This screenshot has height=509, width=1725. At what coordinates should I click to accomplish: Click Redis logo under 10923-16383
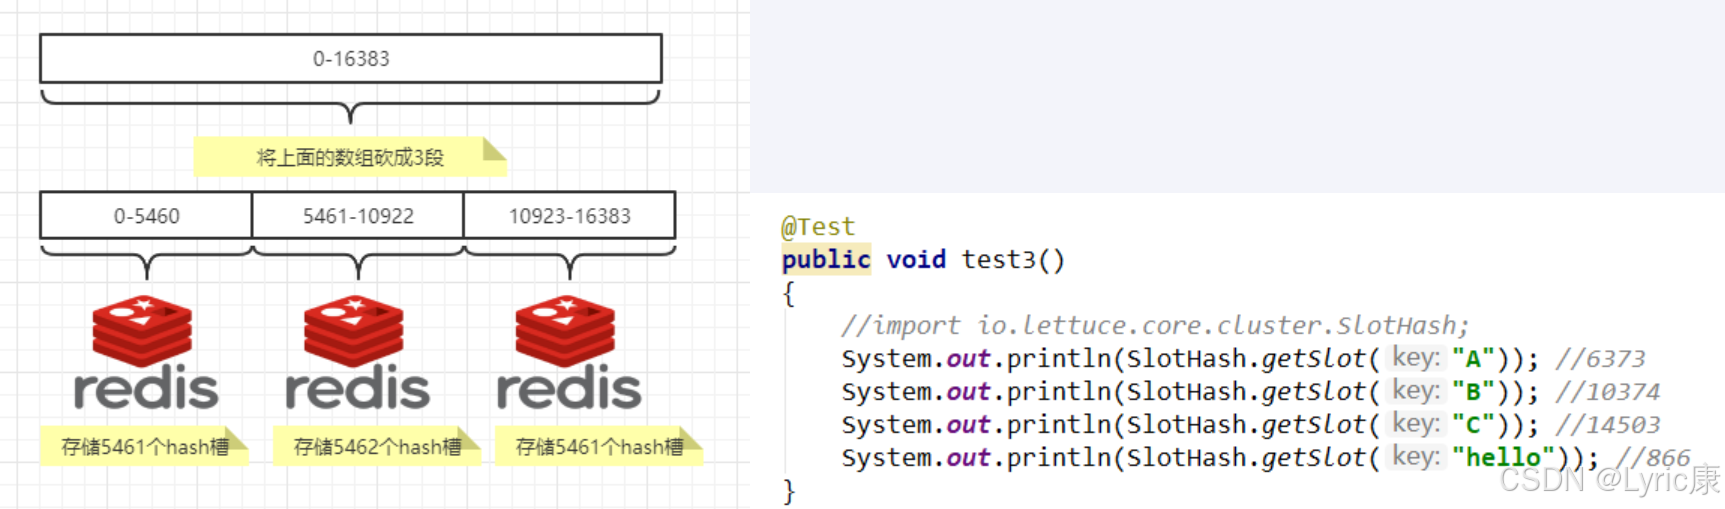(570, 353)
